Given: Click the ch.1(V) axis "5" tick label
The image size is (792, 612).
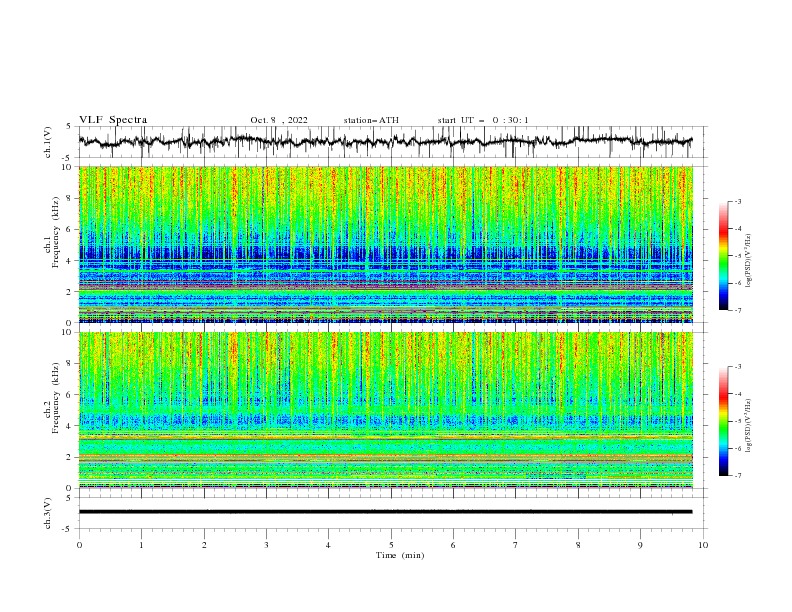Looking at the screenshot, I should (x=70, y=127).
